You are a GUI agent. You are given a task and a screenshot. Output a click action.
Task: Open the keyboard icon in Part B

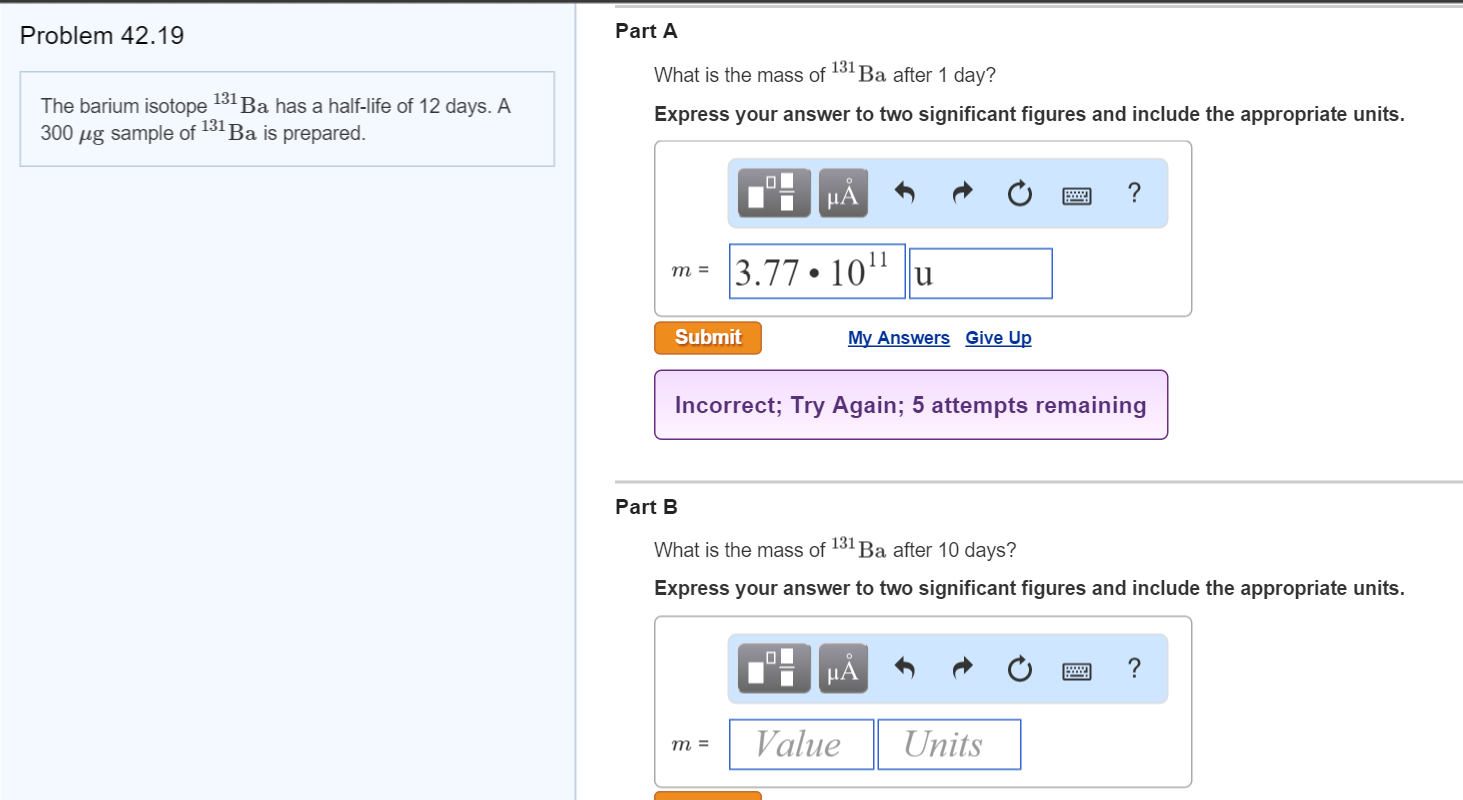point(1076,669)
